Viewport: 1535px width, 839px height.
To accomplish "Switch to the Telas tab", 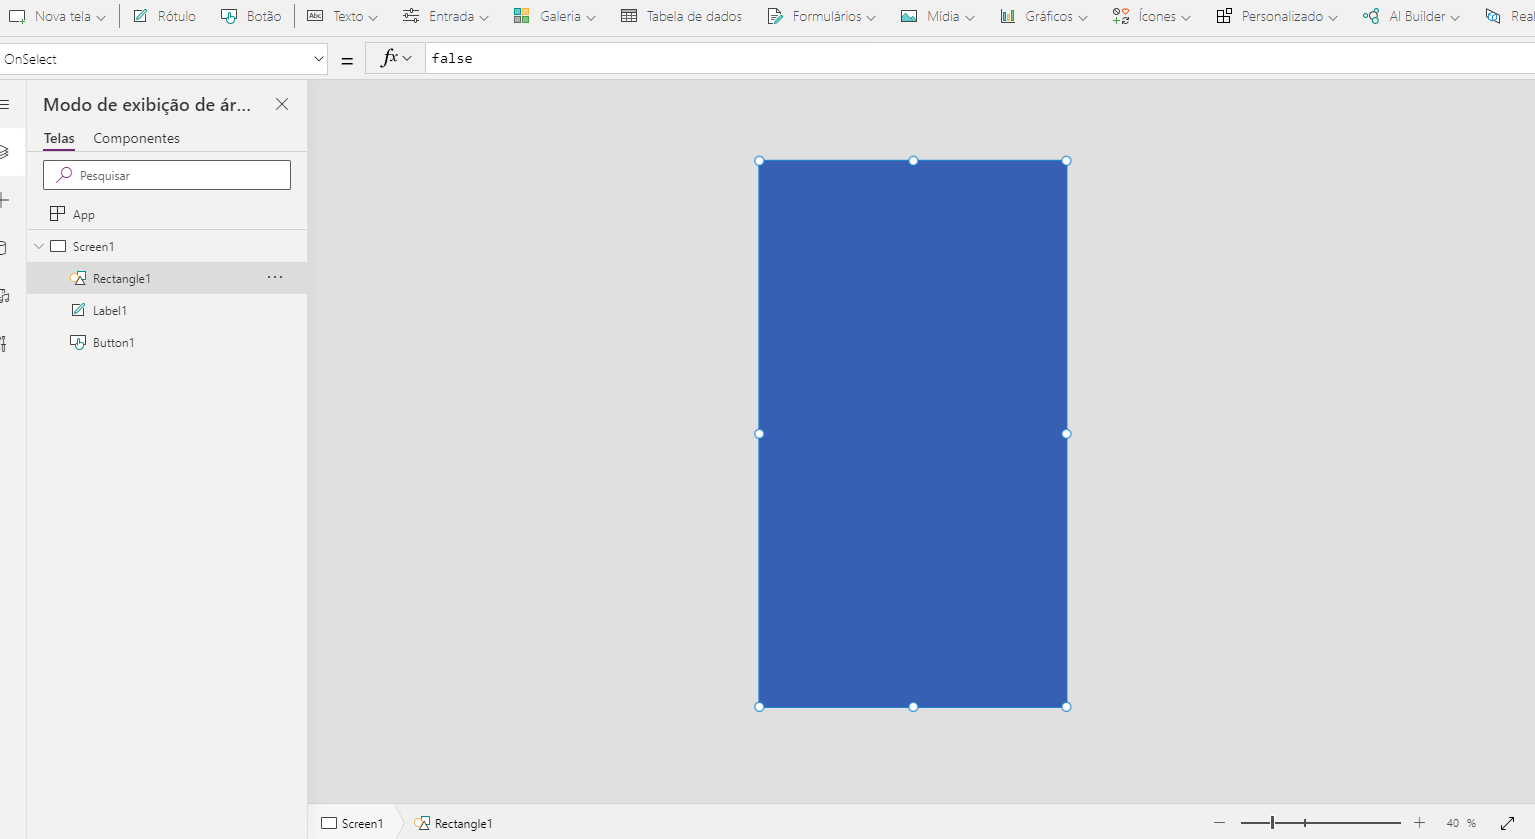I will tap(59, 138).
